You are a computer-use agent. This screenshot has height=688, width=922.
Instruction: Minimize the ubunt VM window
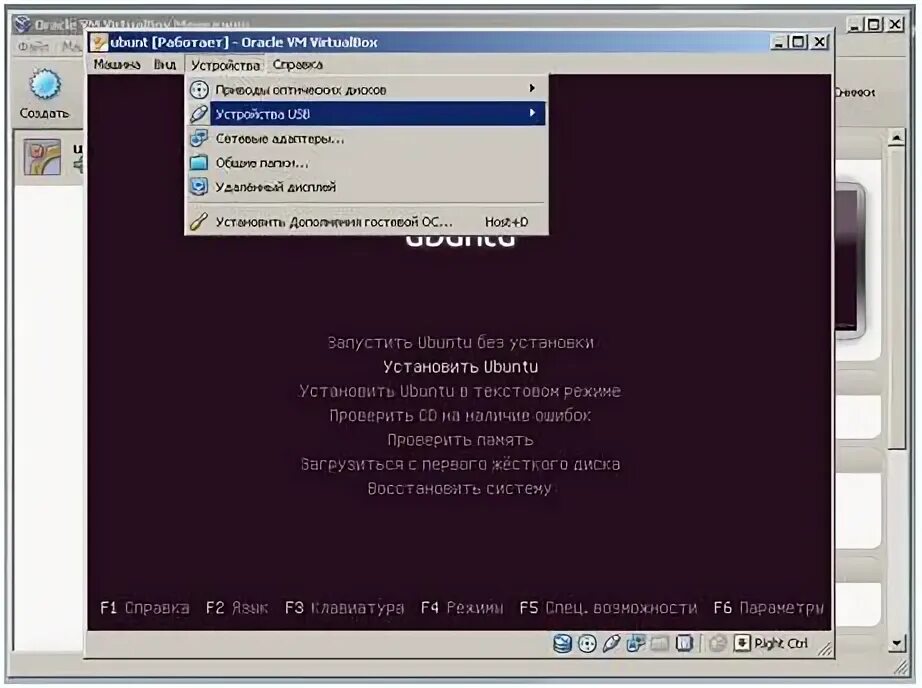pos(779,42)
